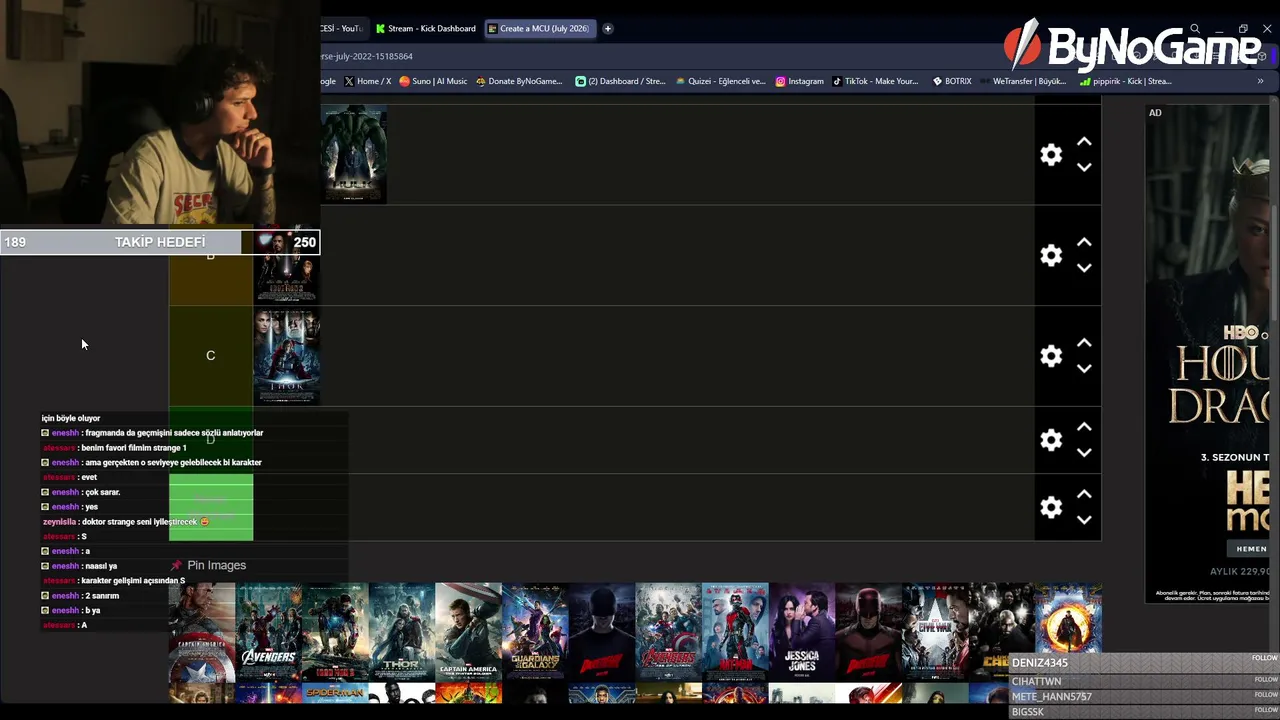Open settings gear for the Hulk poster row
The width and height of the screenshot is (1280, 720).
click(x=1051, y=155)
